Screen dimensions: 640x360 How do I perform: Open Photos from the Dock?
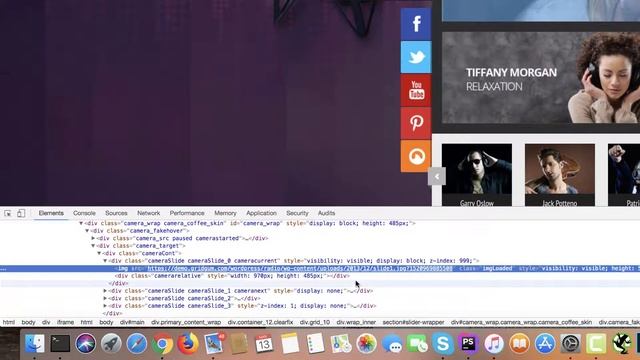tap(366, 344)
